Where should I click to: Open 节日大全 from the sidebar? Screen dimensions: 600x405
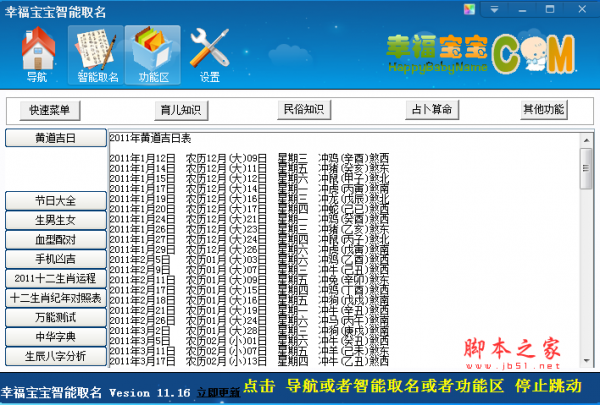(56, 201)
